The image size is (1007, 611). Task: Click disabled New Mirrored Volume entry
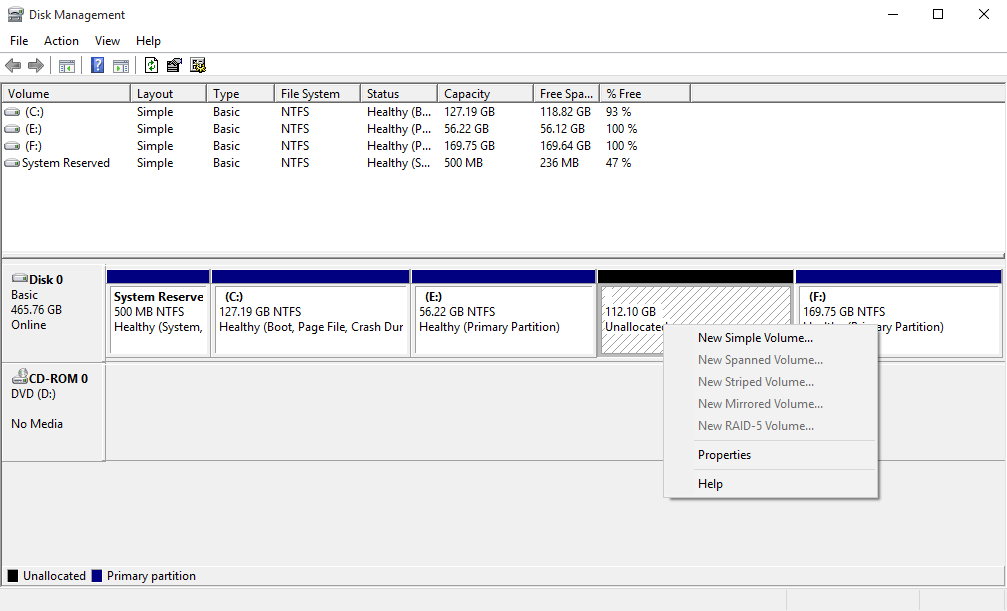point(771,403)
